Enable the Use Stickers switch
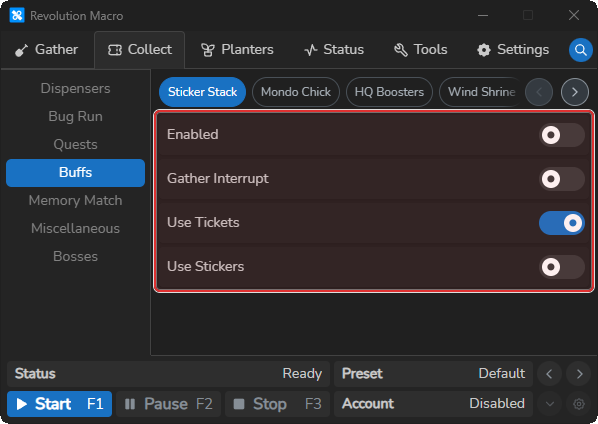This screenshot has width=598, height=424. [561, 267]
